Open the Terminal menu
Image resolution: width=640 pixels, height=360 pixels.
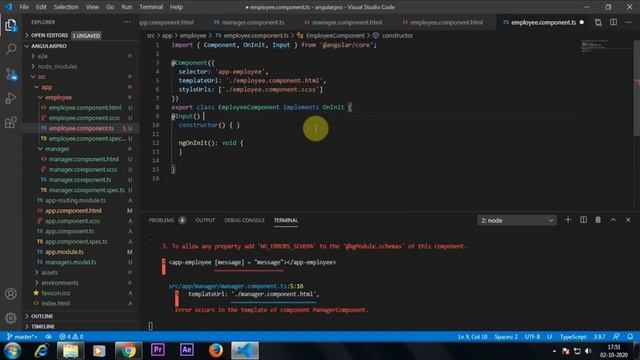click(x=151, y=7)
